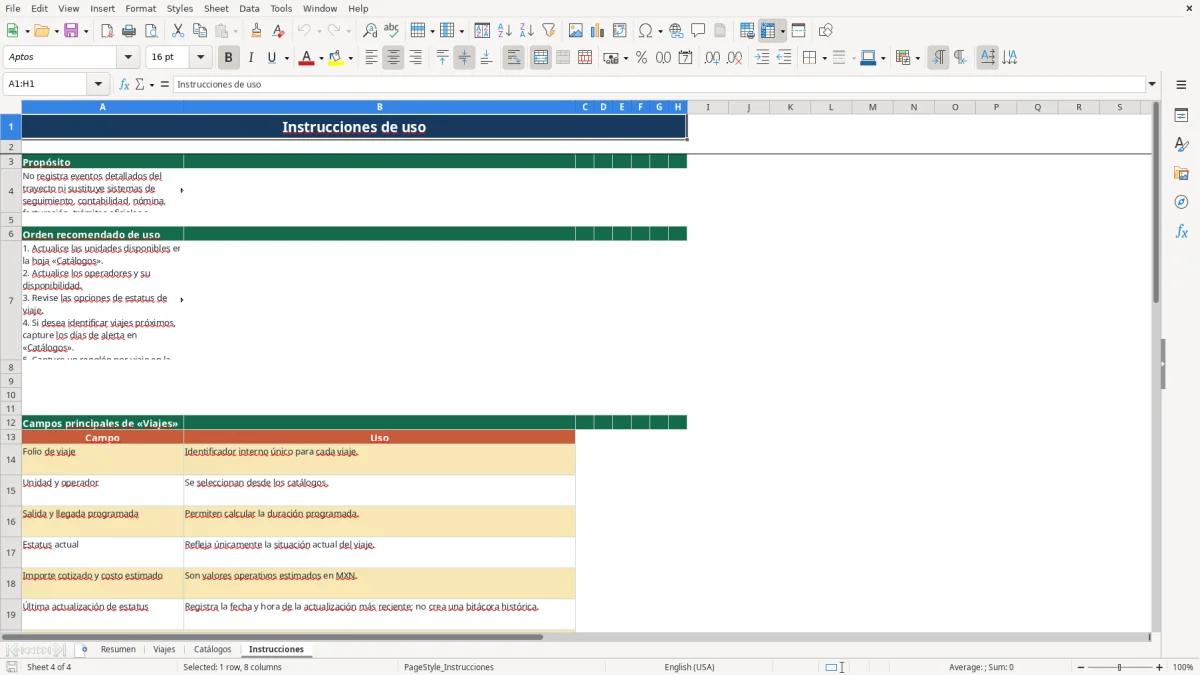Click the formula input line
This screenshot has width=1200, height=675.
659,84
